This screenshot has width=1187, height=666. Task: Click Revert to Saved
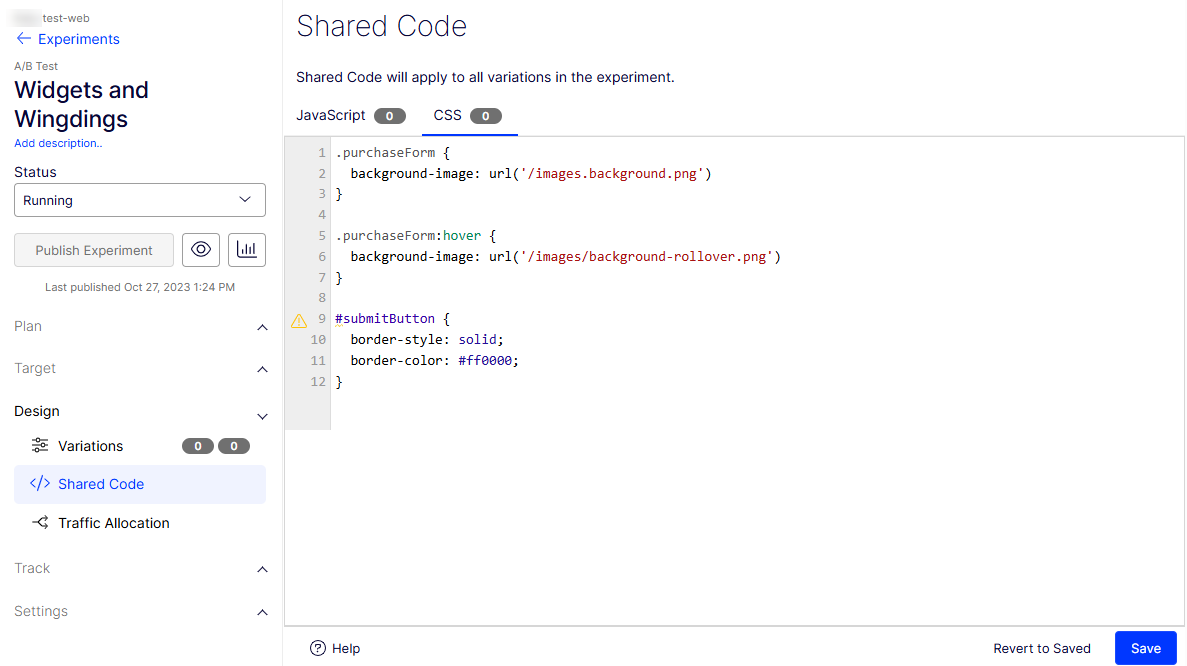pyautogui.click(x=1042, y=648)
